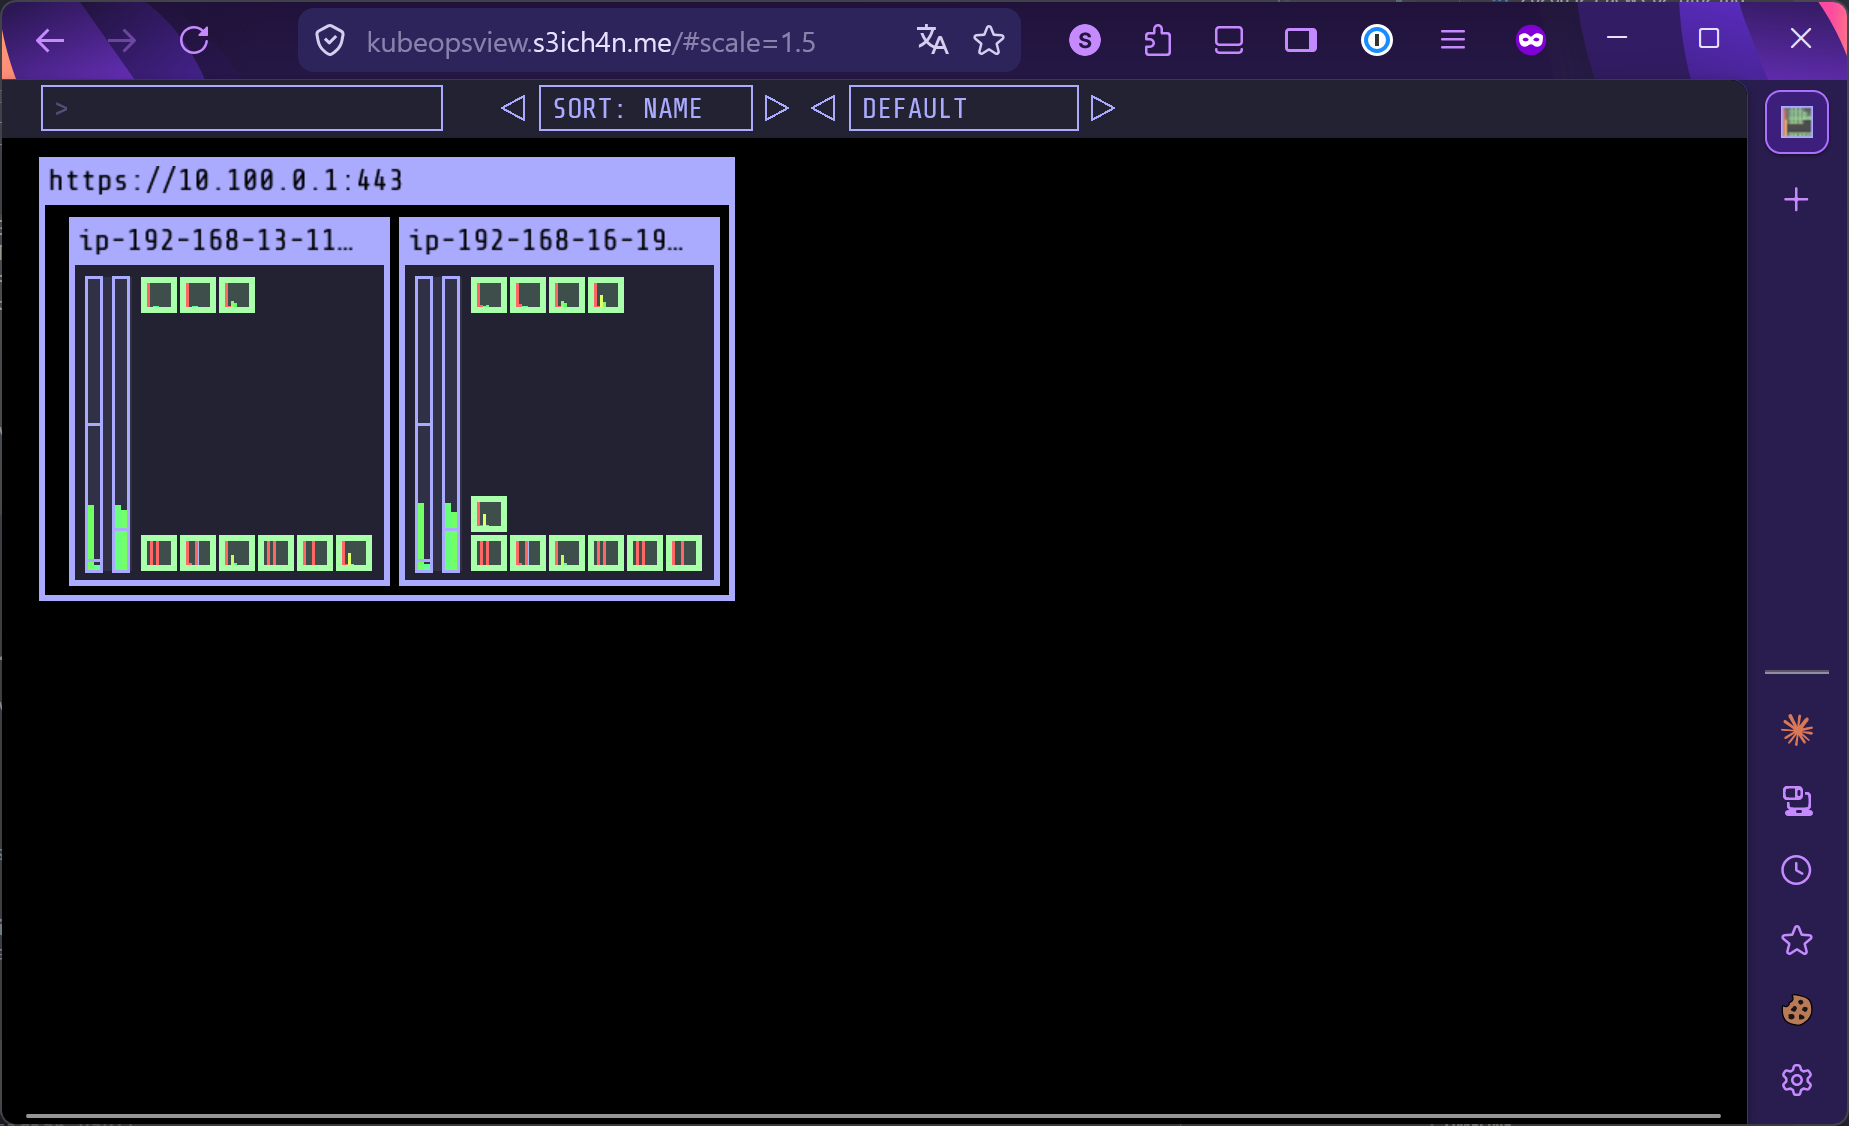
Task: Open the browser hamburger menu
Action: click(1452, 41)
